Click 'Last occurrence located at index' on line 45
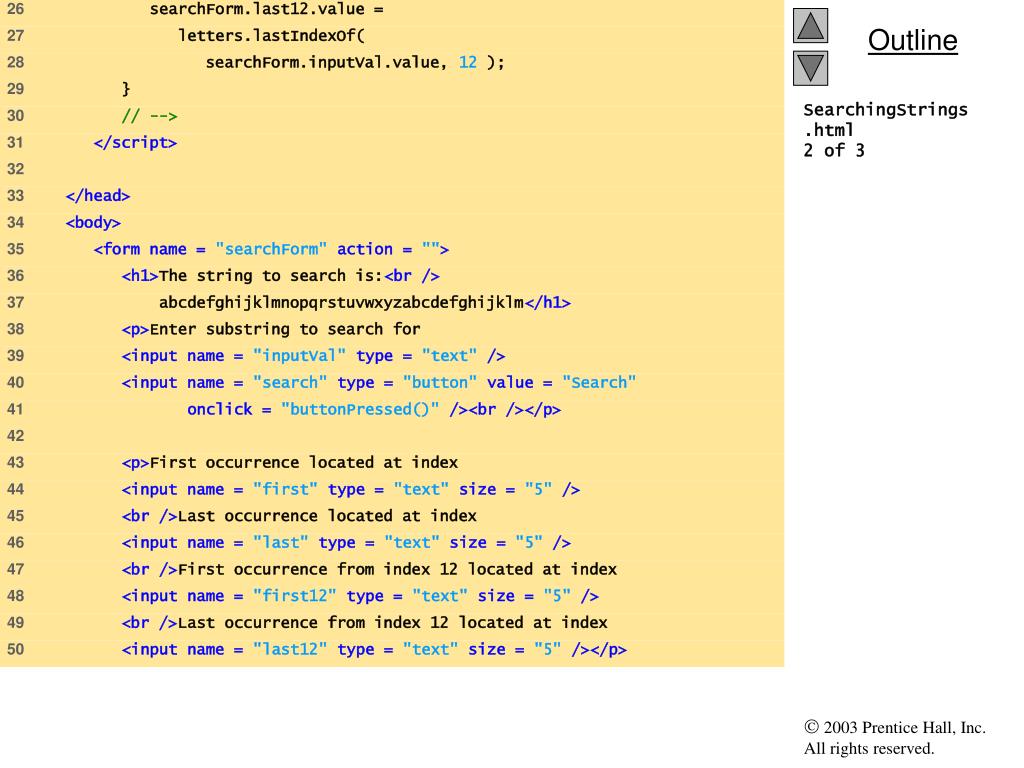The image size is (1024, 768). 327,516
